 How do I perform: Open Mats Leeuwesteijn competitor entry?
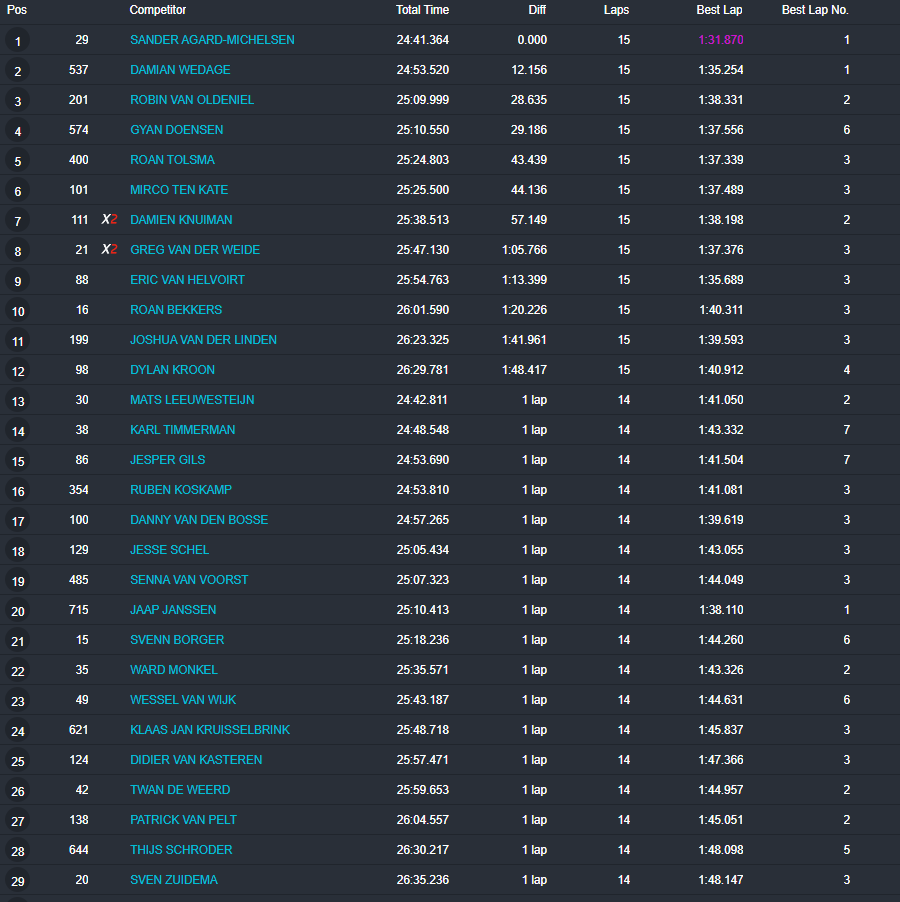[x=192, y=400]
